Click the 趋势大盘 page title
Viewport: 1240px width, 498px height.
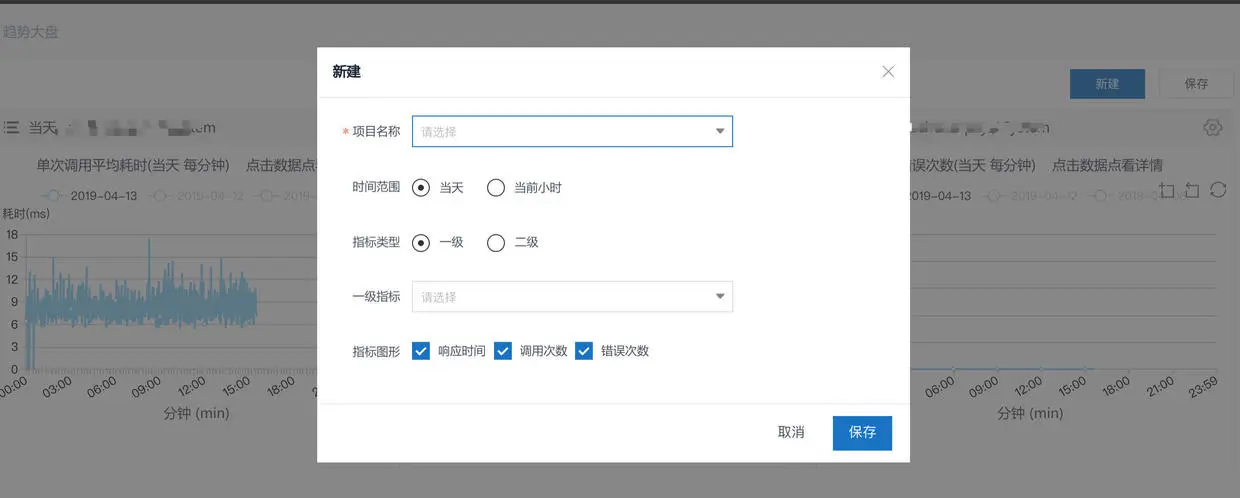coord(30,32)
